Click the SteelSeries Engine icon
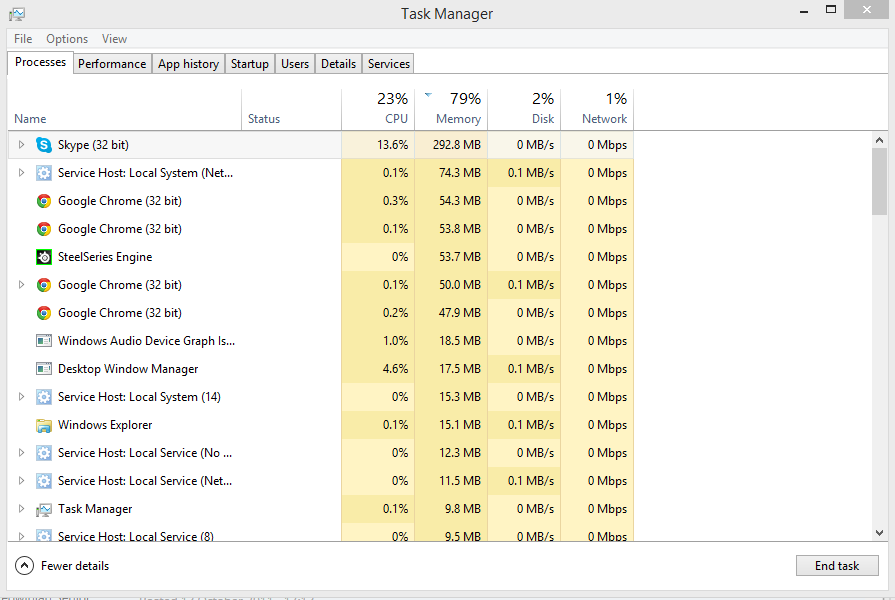895x600 pixels. pyautogui.click(x=44, y=257)
